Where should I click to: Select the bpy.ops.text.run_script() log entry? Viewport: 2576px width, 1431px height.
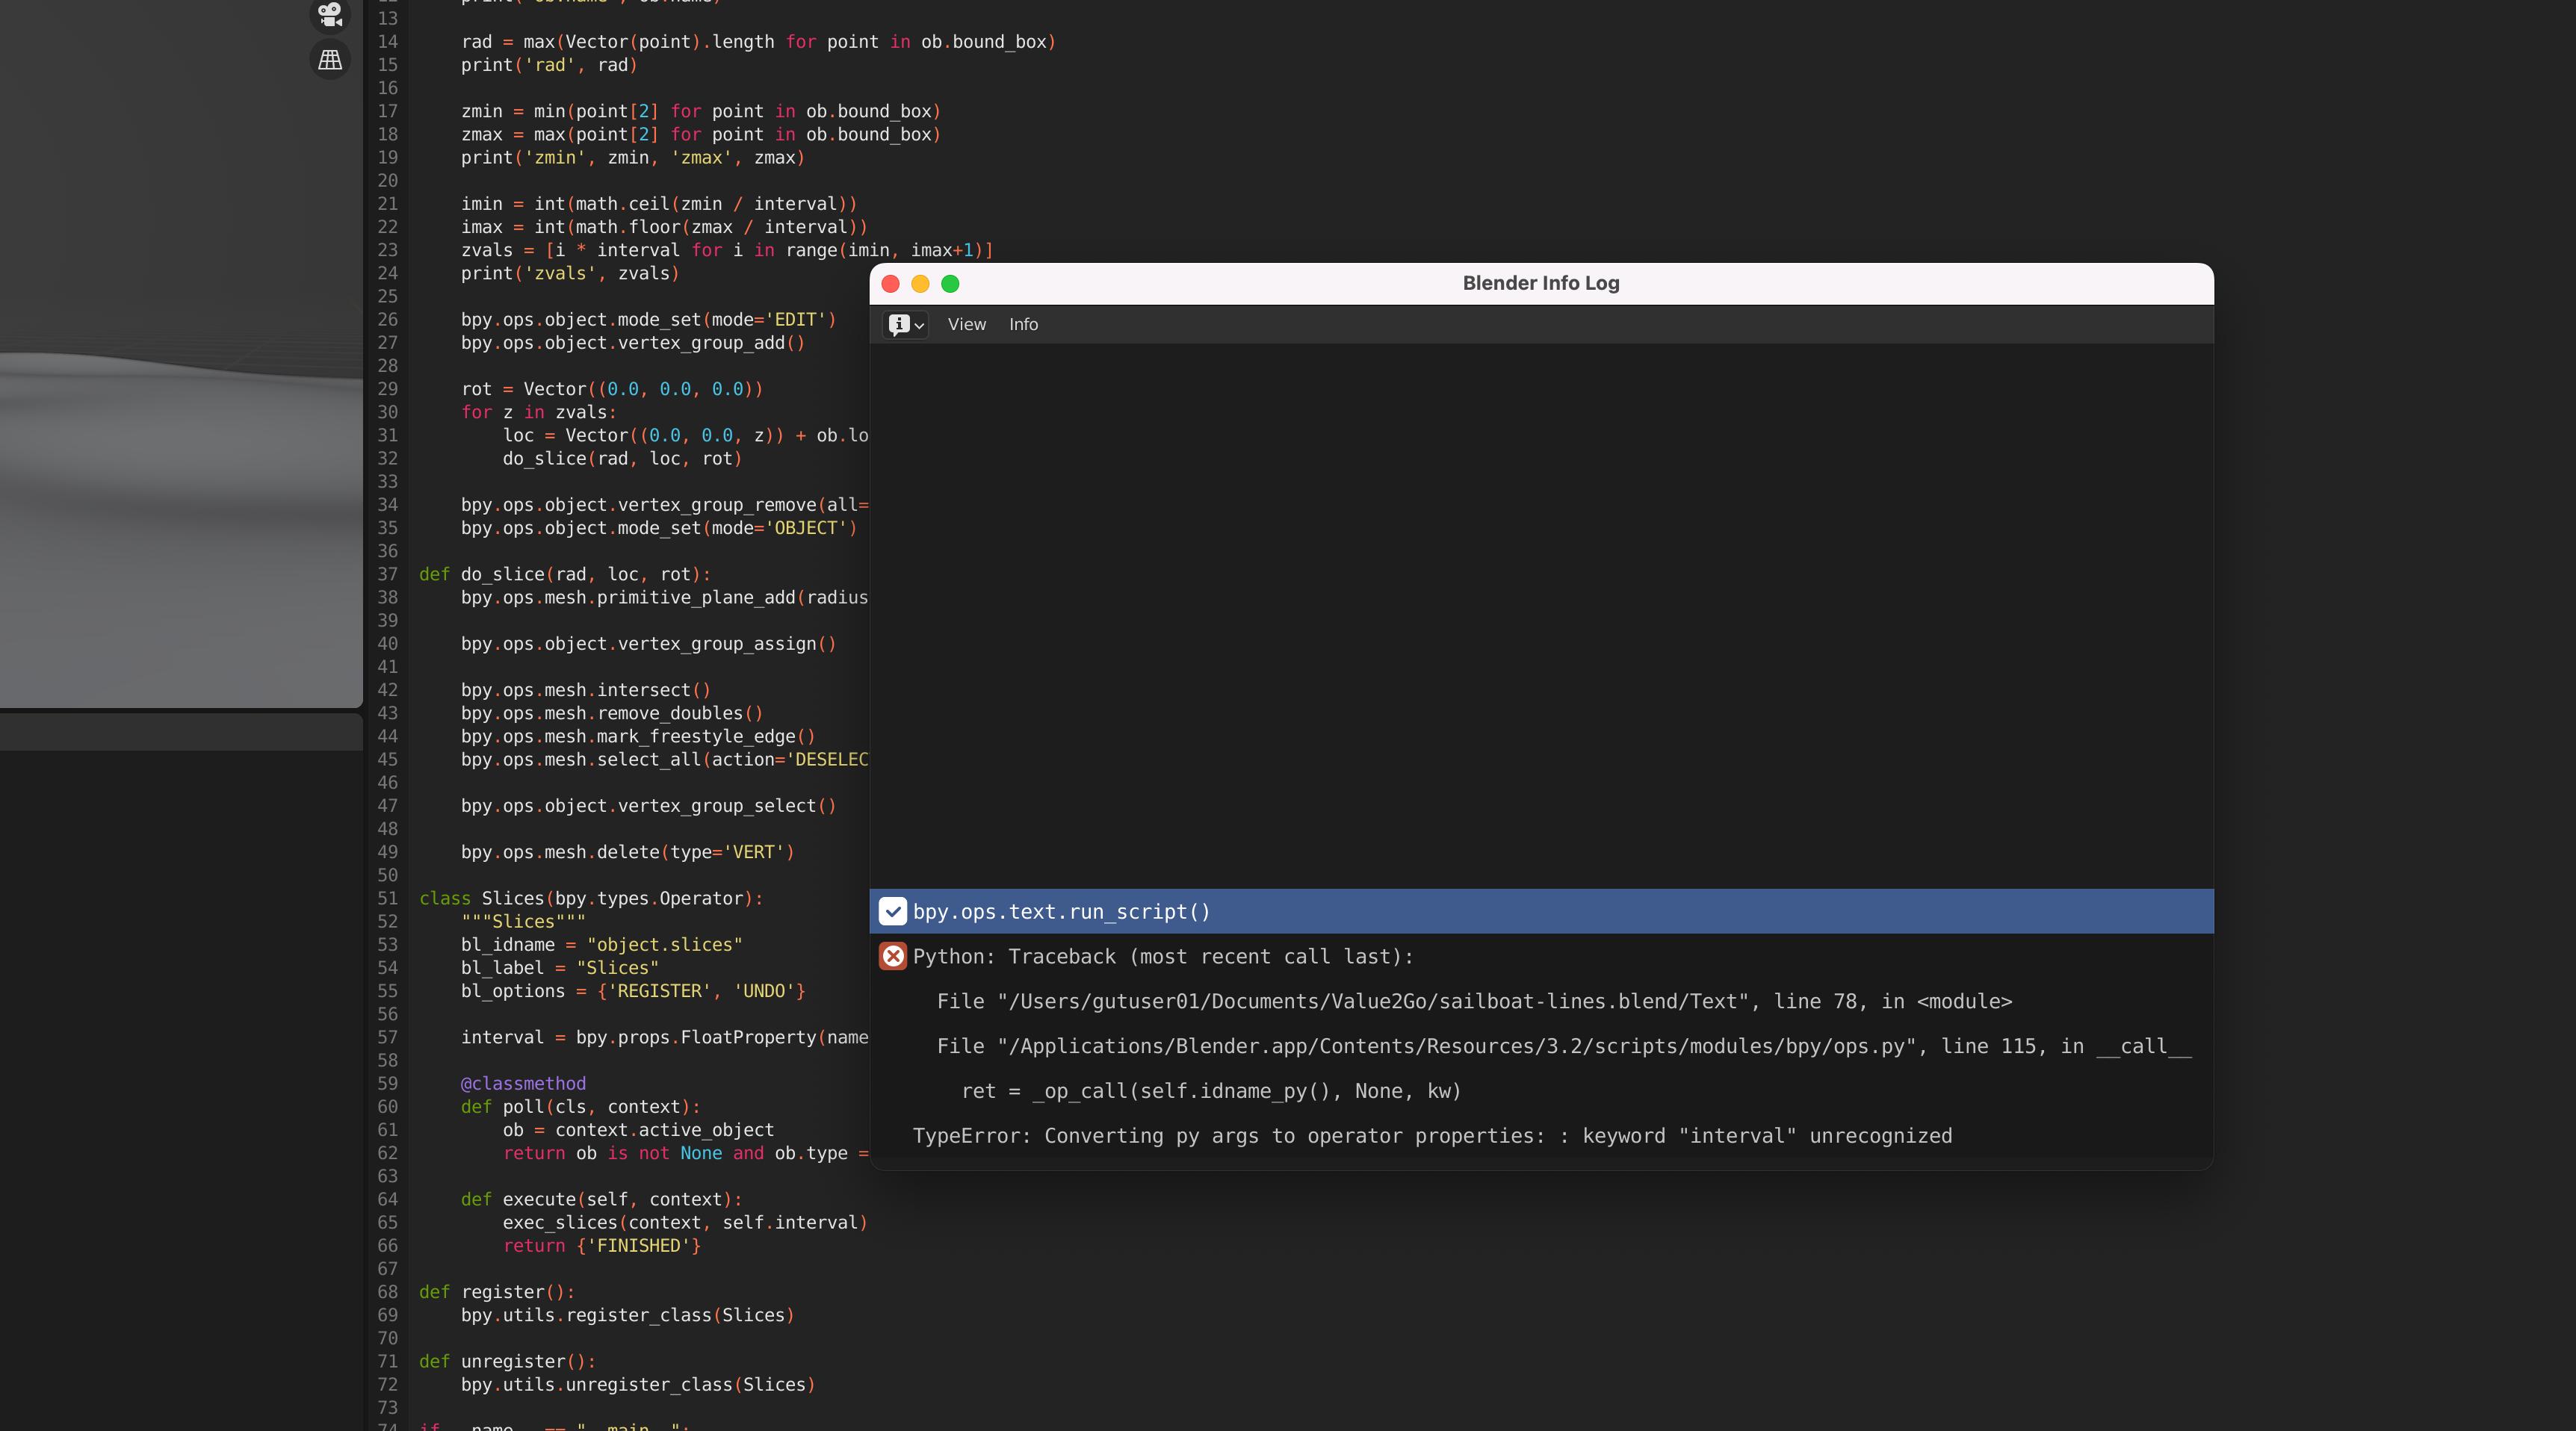click(1061, 911)
